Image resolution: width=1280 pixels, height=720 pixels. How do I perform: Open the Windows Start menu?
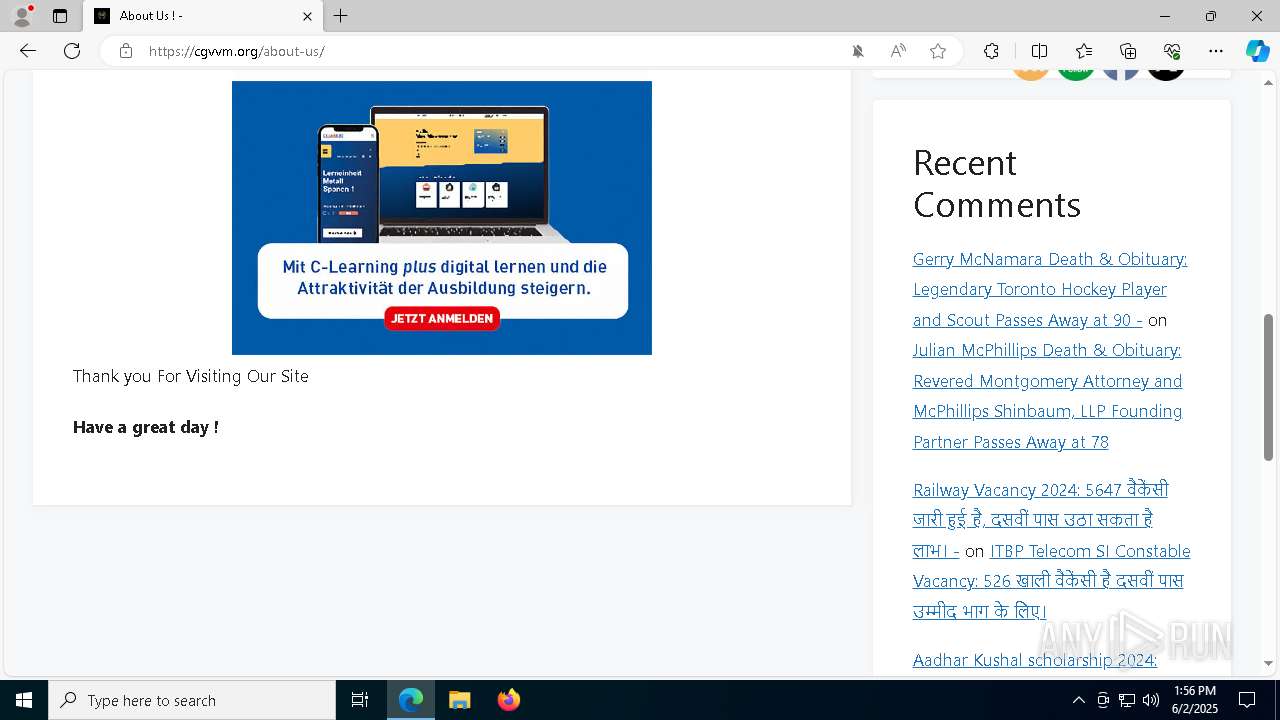click(x=24, y=700)
